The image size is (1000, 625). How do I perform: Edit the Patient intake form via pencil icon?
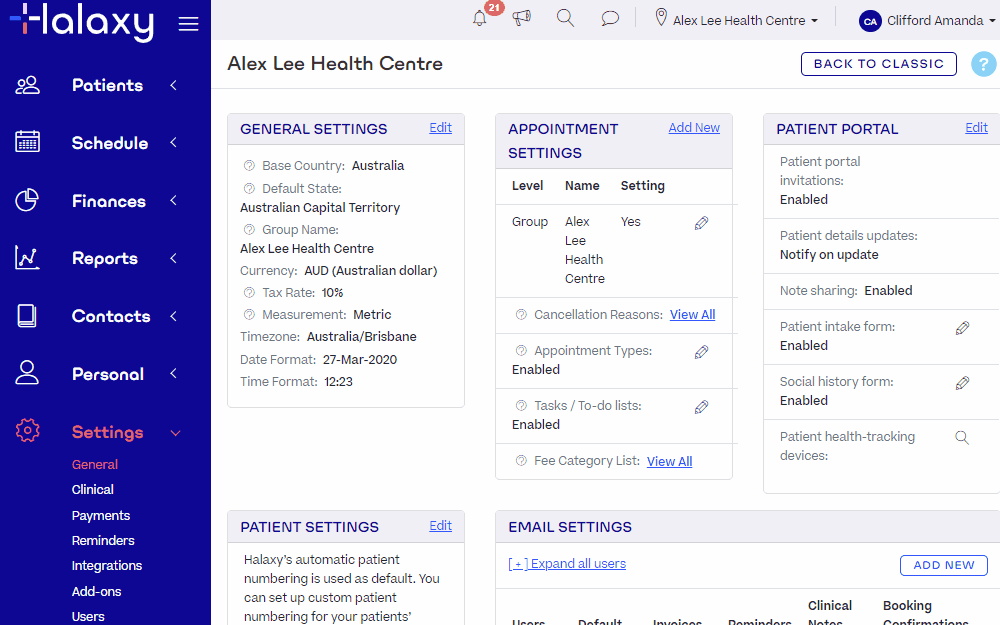(962, 327)
